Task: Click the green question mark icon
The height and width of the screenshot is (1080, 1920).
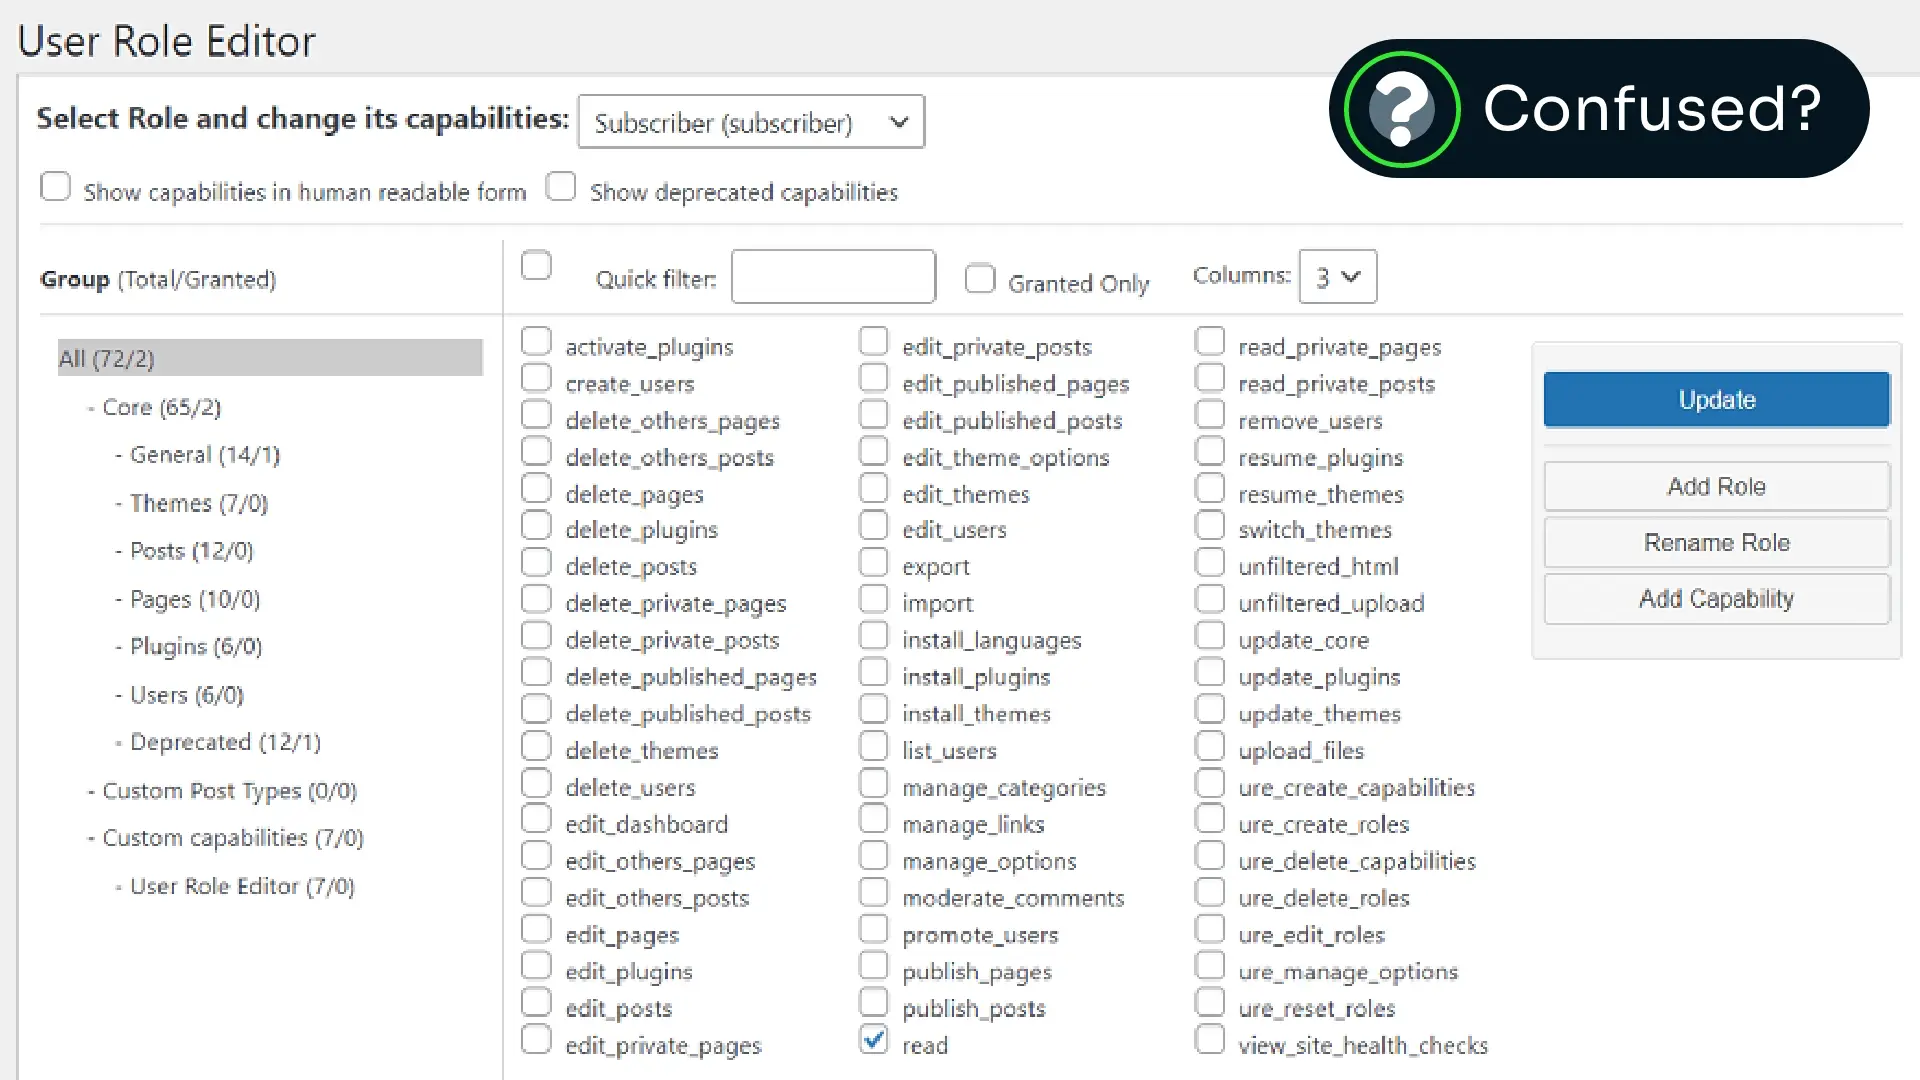Action: pos(1402,109)
